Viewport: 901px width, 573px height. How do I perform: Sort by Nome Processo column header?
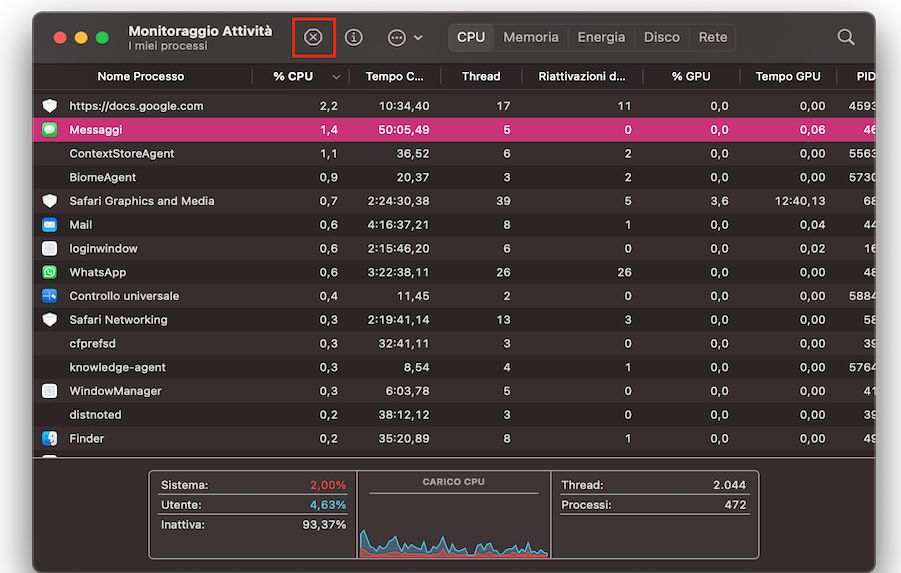pyautogui.click(x=140, y=76)
